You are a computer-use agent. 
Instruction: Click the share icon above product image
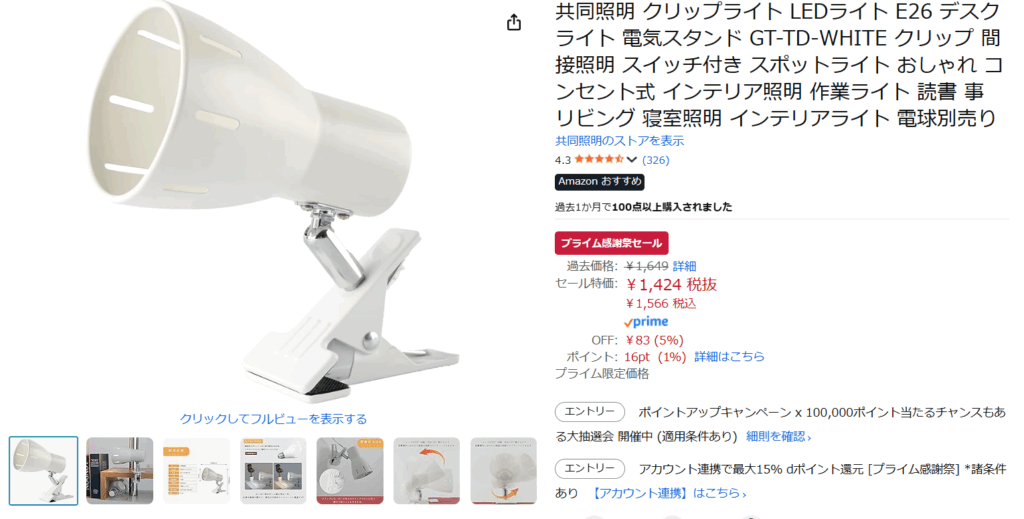tap(514, 22)
